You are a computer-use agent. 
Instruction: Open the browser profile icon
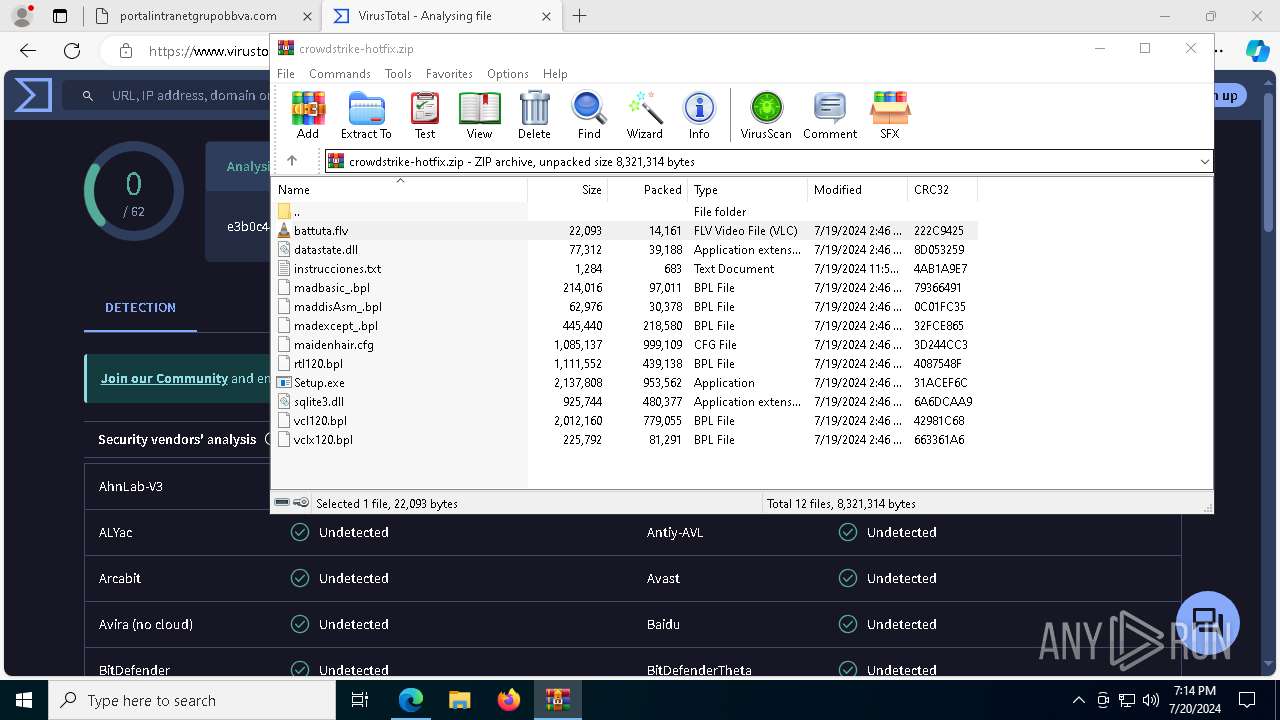coord(22,16)
